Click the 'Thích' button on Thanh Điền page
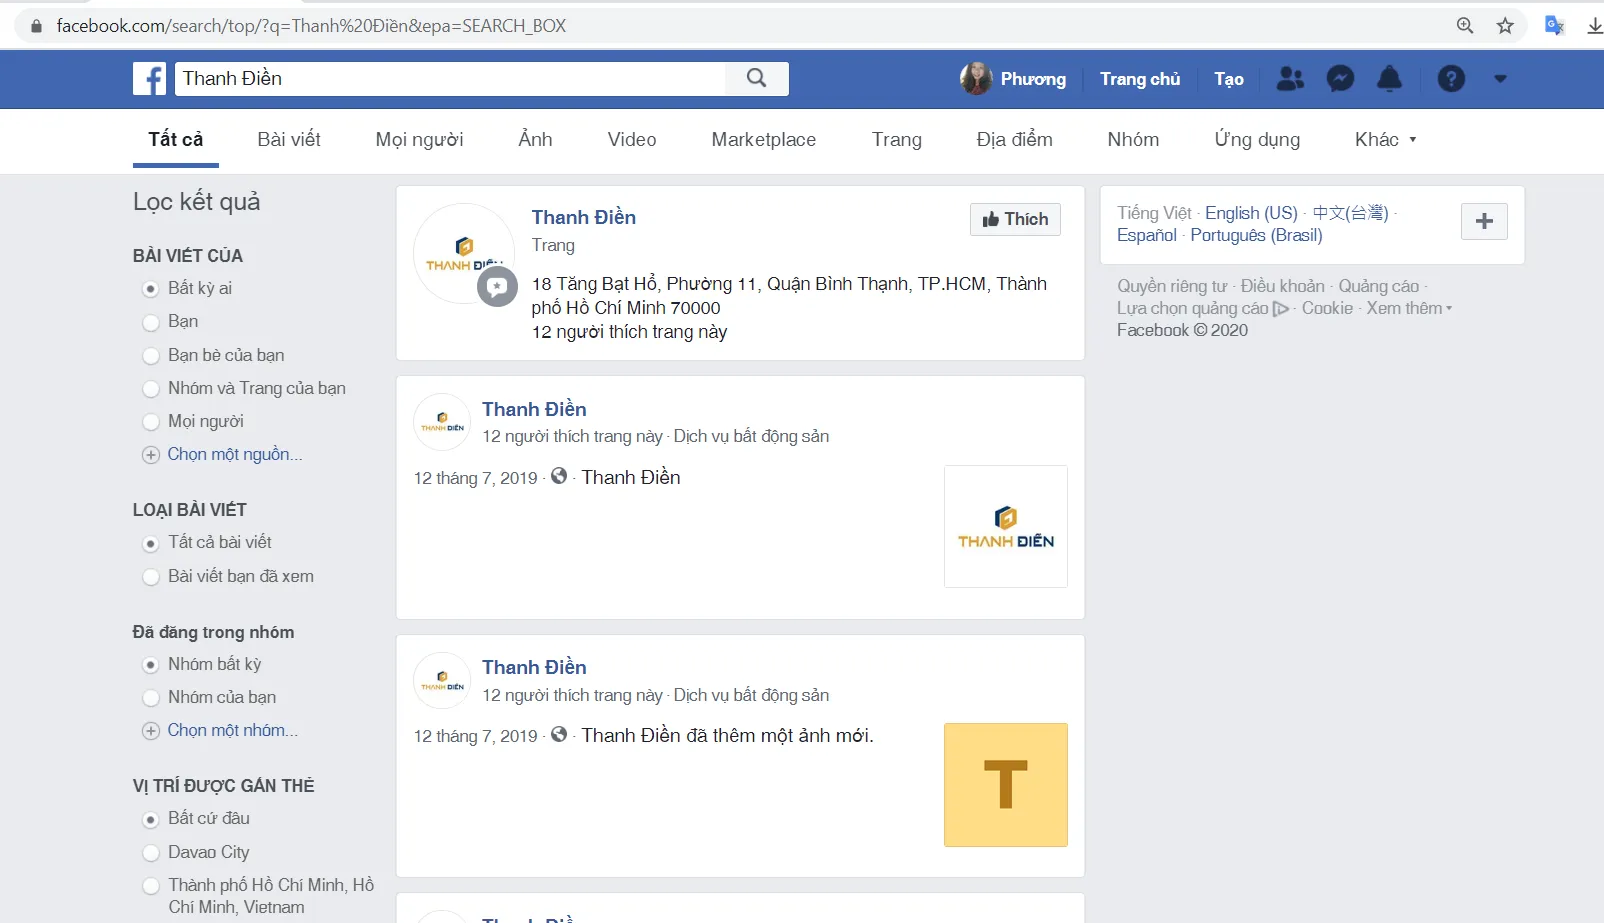Screen dimensions: 1604x923 [x=1015, y=219]
